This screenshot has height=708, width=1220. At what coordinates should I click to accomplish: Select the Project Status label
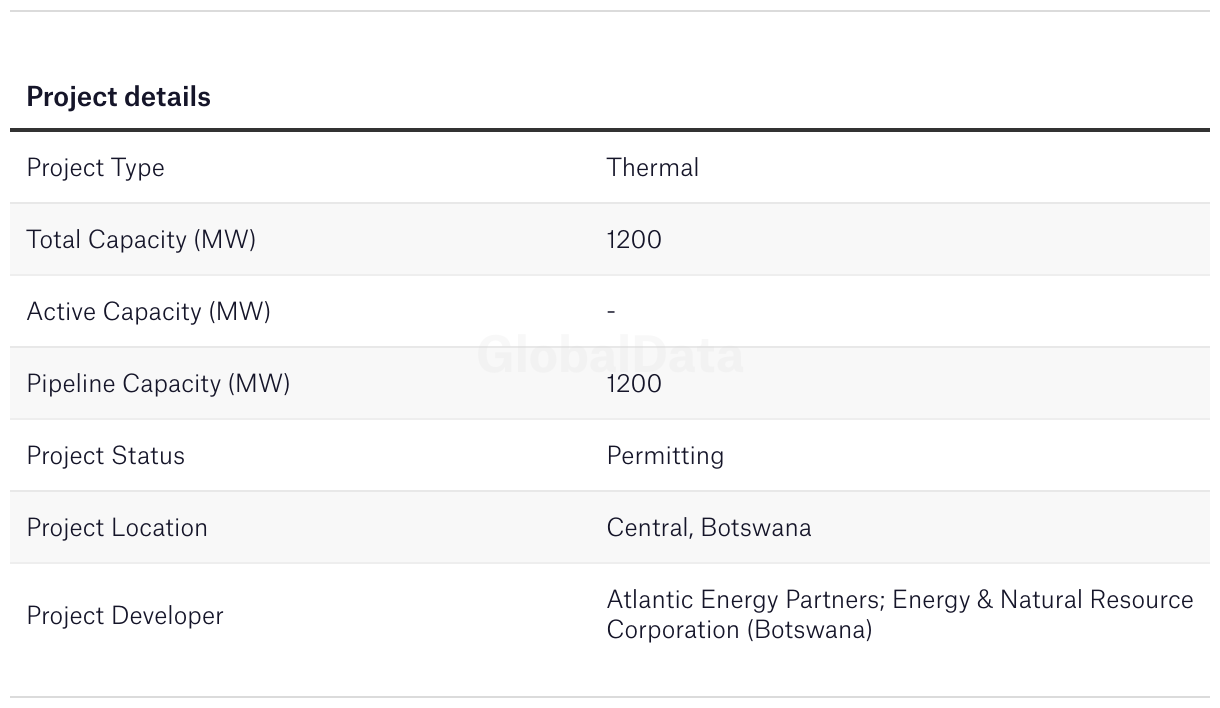tap(106, 456)
